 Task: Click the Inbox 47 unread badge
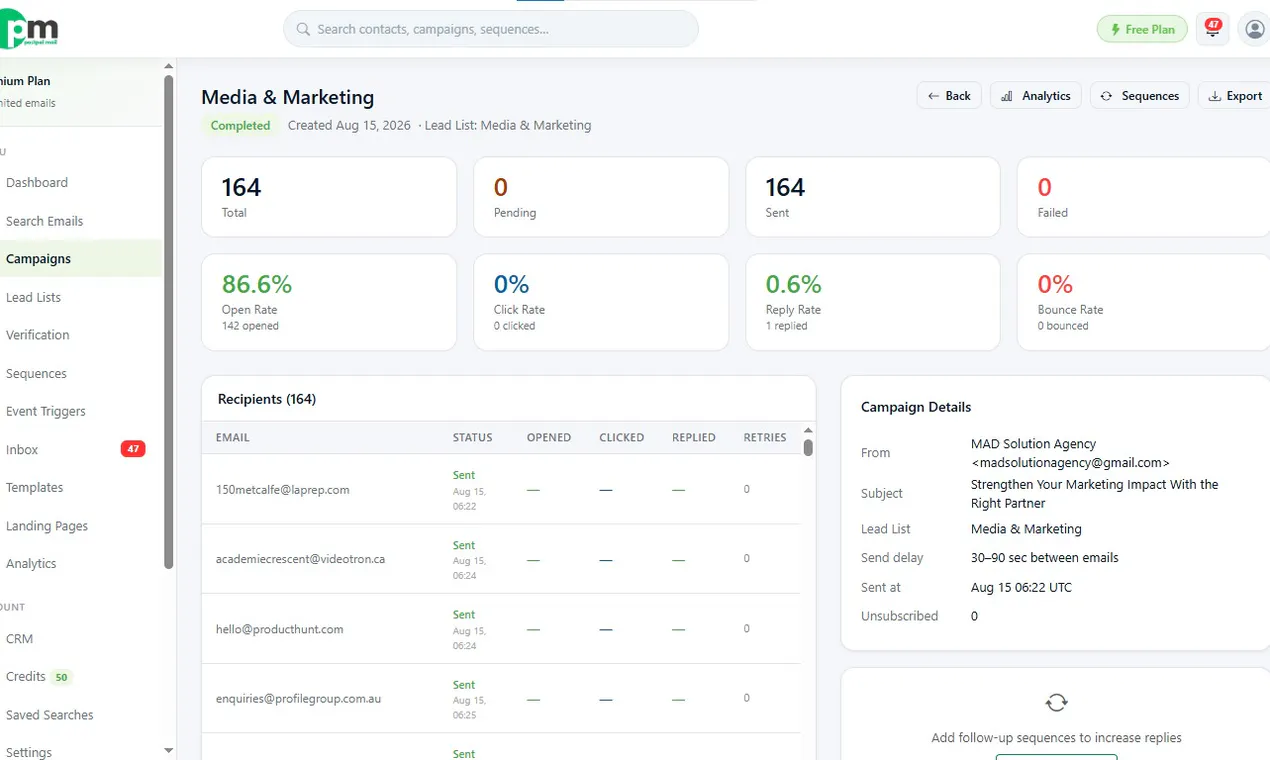(x=133, y=449)
